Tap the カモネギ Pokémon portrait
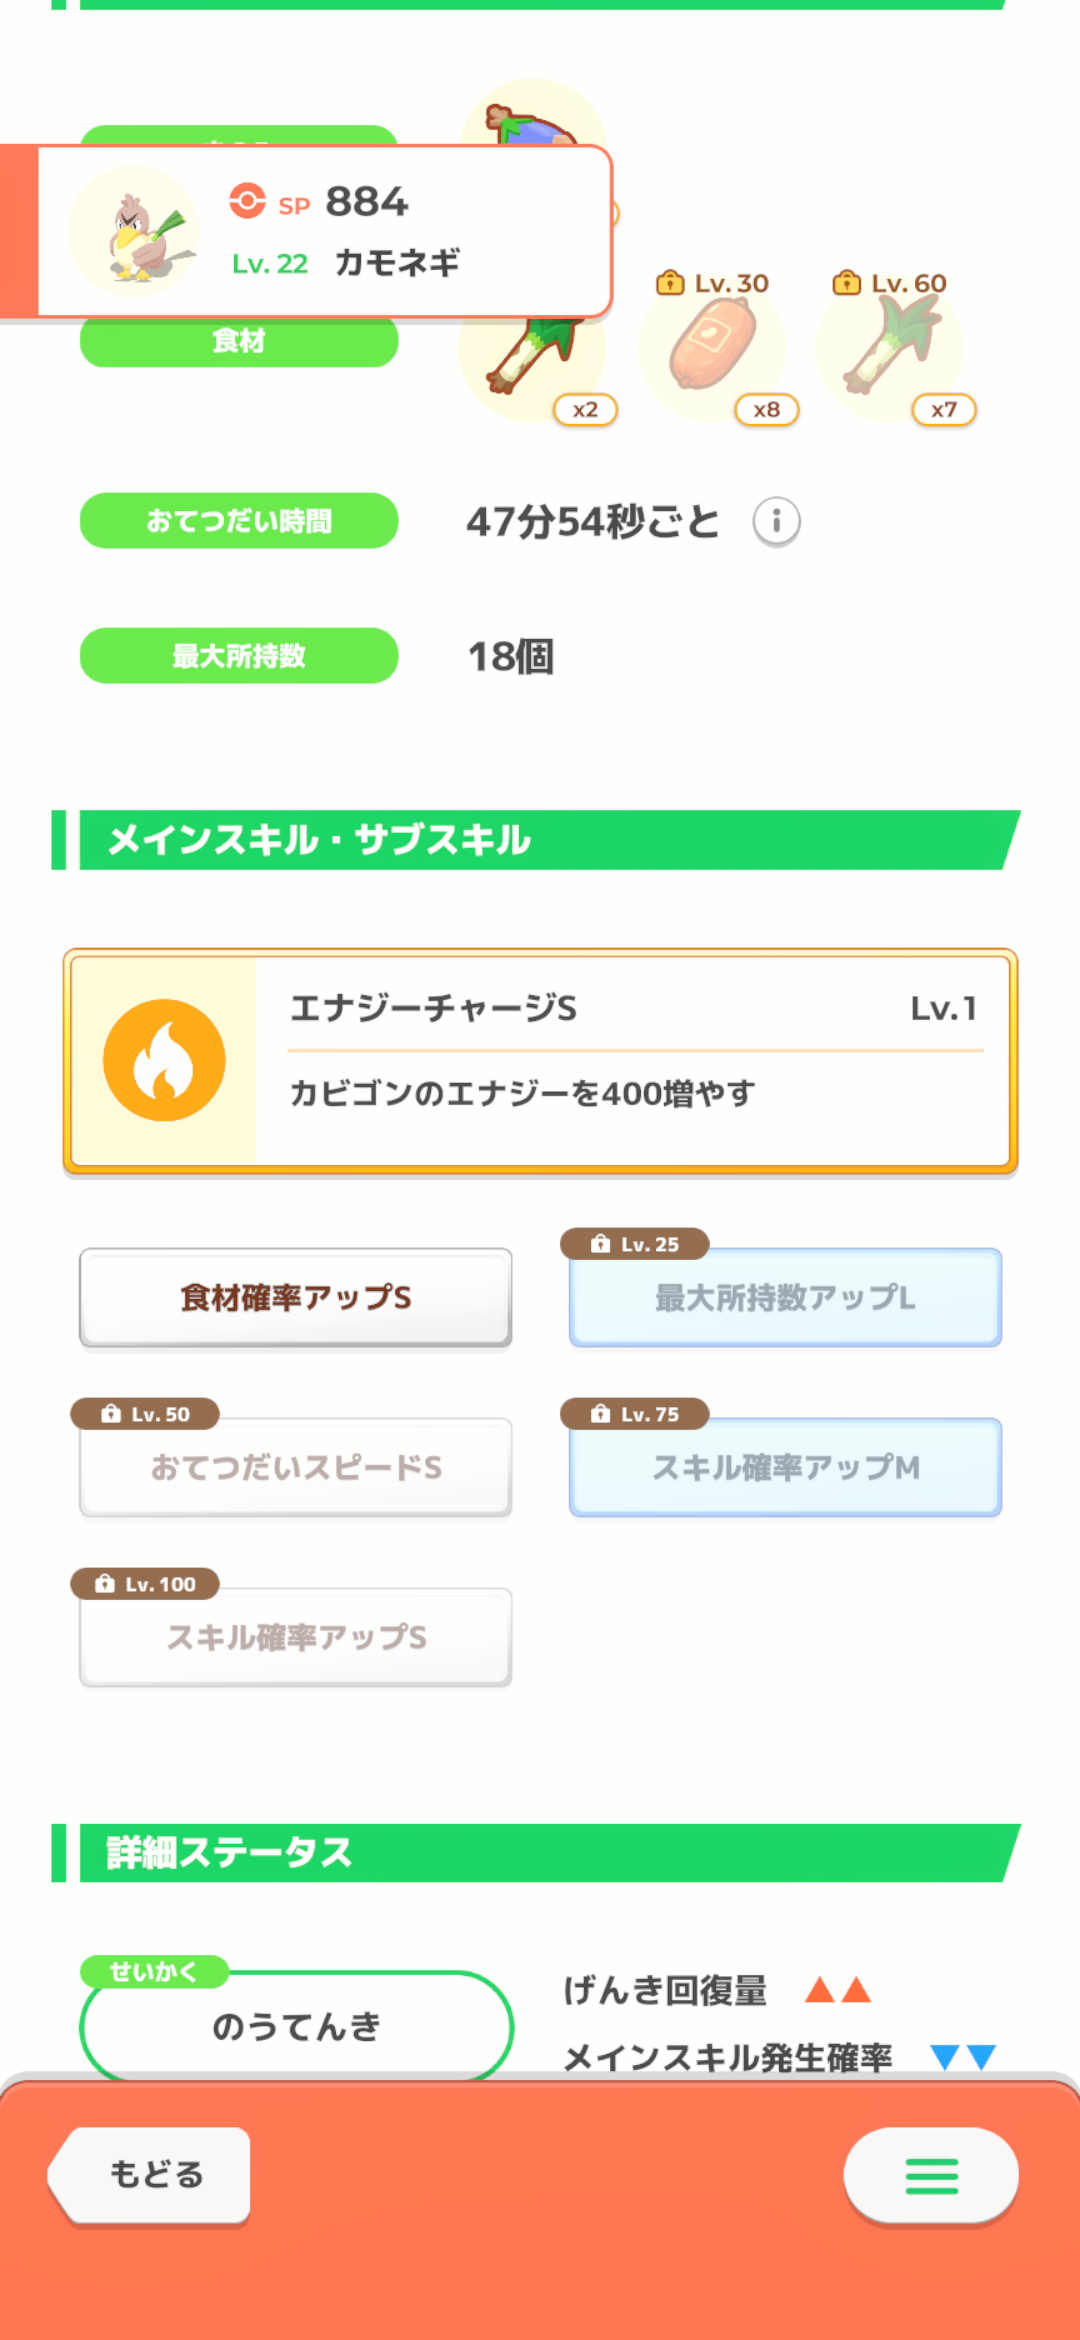The height and width of the screenshot is (2340, 1080). [135, 232]
